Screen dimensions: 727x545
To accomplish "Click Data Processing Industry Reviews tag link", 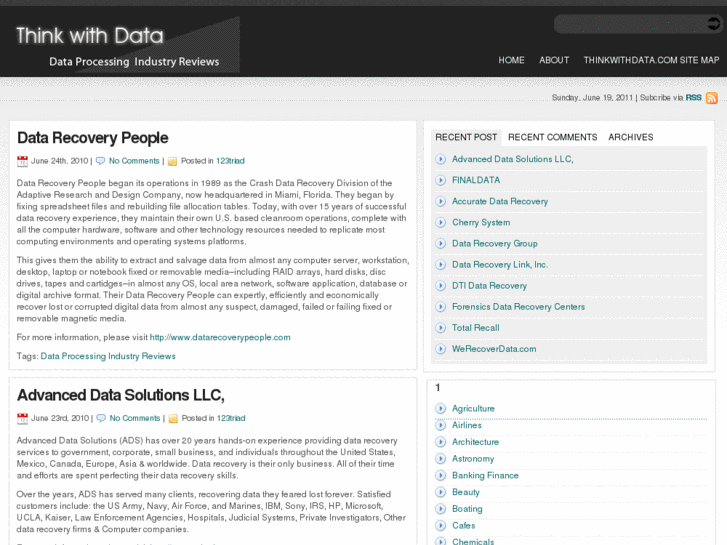I will 108,356.
